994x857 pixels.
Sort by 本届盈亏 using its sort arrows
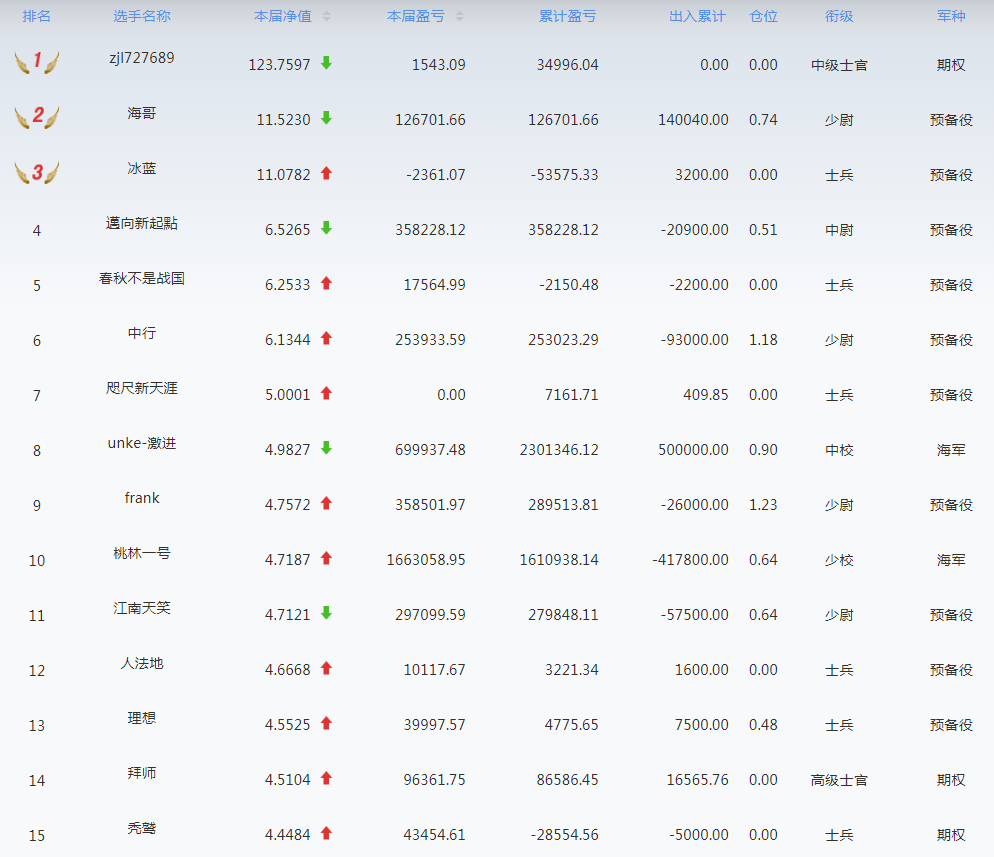[x=460, y=16]
